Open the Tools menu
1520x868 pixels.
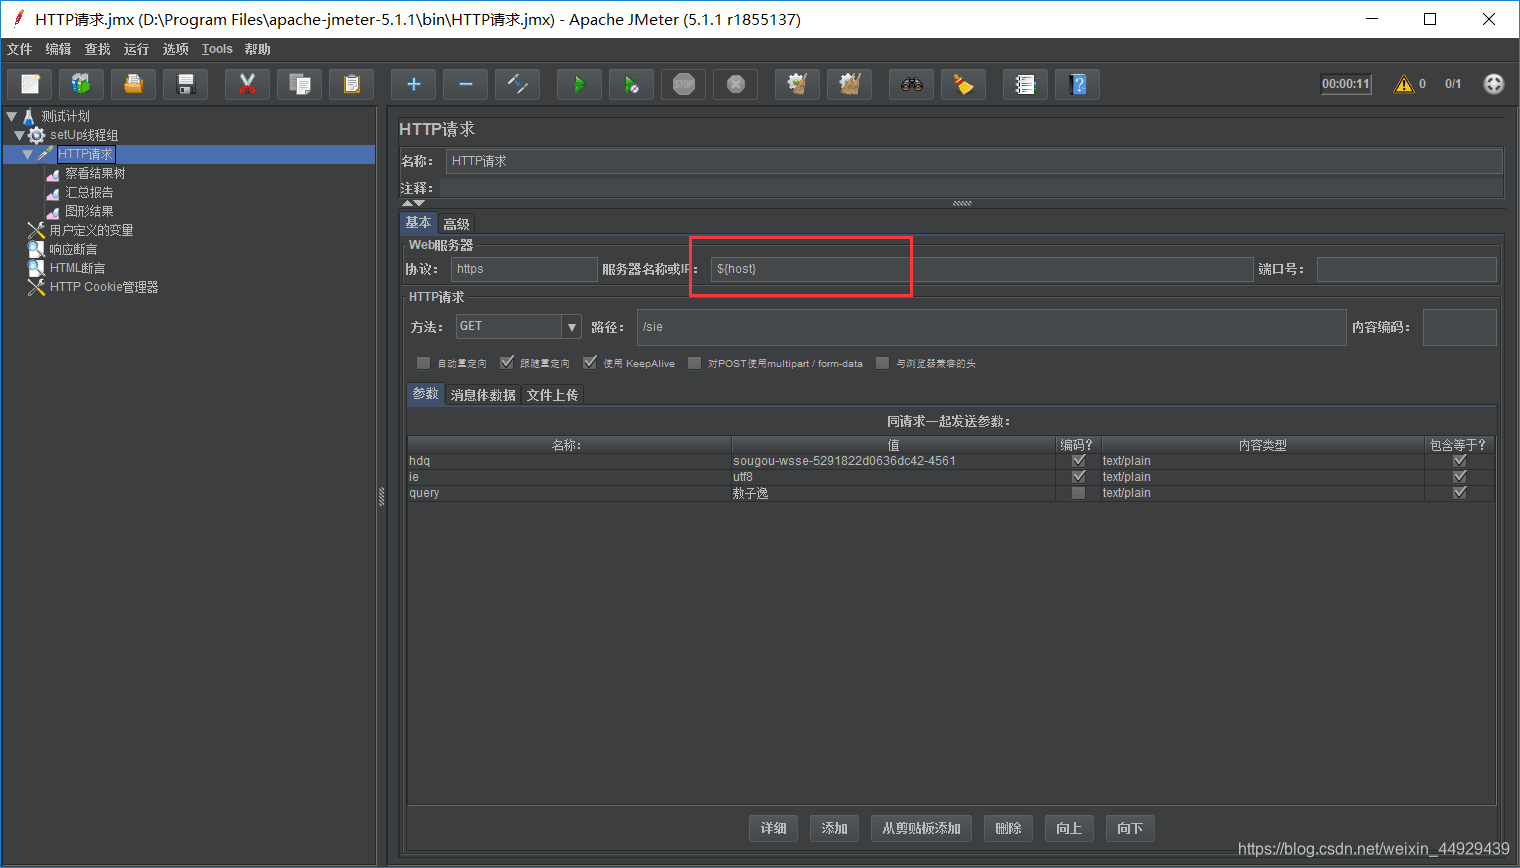point(217,49)
